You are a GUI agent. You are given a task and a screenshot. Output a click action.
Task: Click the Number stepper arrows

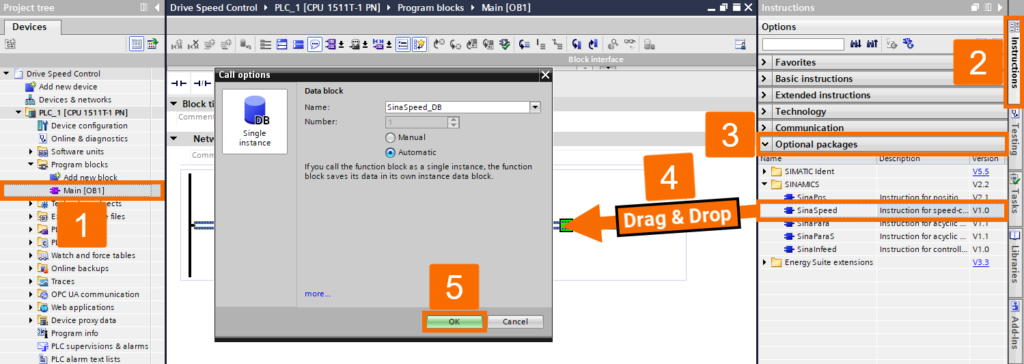(453, 122)
